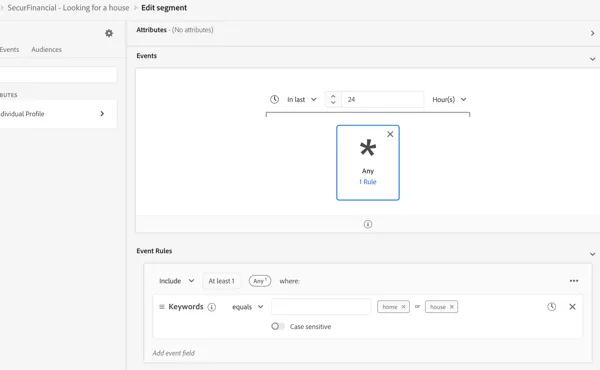Click the clock icon beside In last
600x370 pixels.
(274, 99)
